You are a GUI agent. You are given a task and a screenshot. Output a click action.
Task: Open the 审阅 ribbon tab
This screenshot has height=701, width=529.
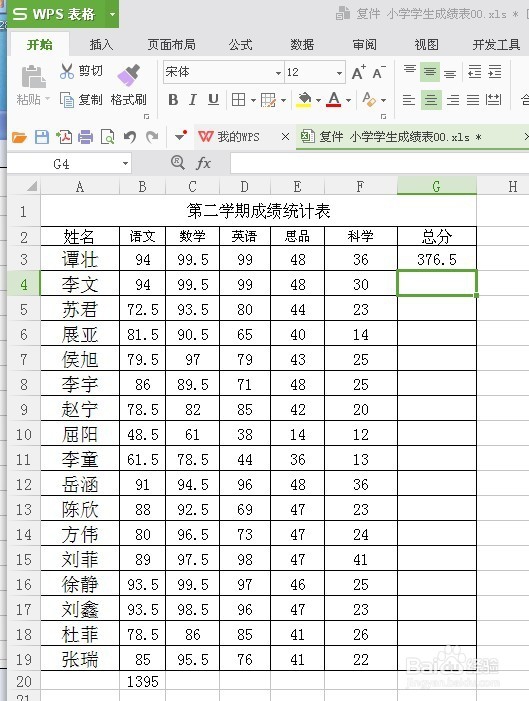pyautogui.click(x=364, y=45)
